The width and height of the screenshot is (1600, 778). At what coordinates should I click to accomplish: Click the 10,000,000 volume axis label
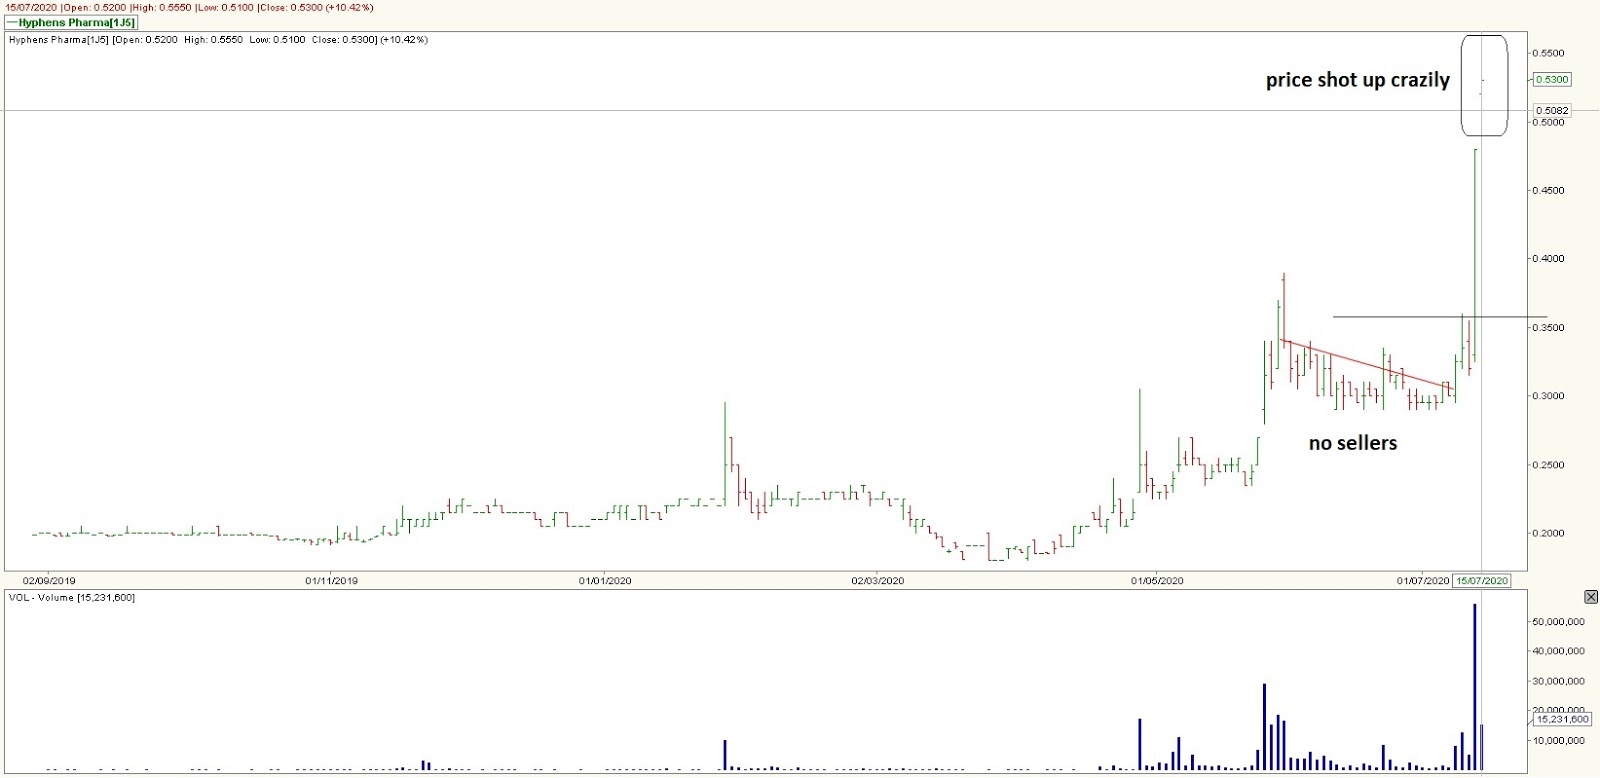coord(1559,741)
